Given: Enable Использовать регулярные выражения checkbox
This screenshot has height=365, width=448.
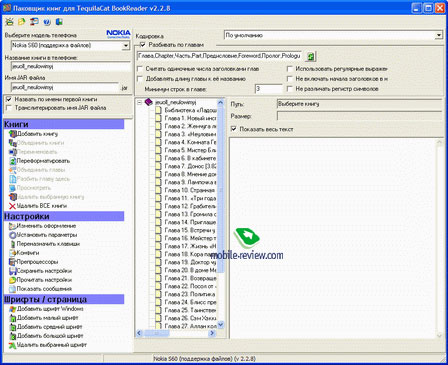Looking at the screenshot, I should (290, 69).
